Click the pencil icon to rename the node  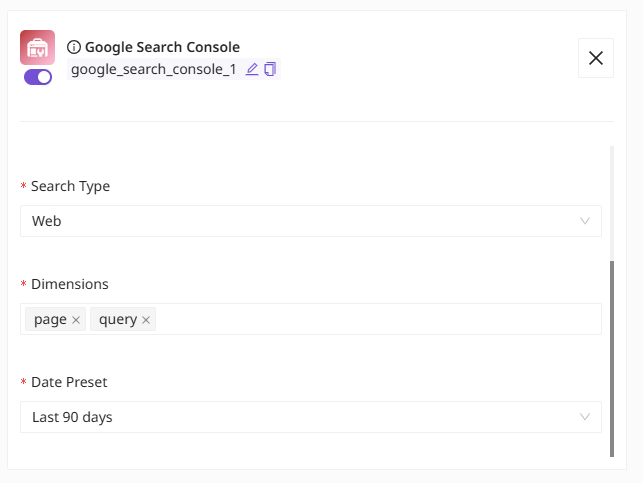click(x=252, y=69)
